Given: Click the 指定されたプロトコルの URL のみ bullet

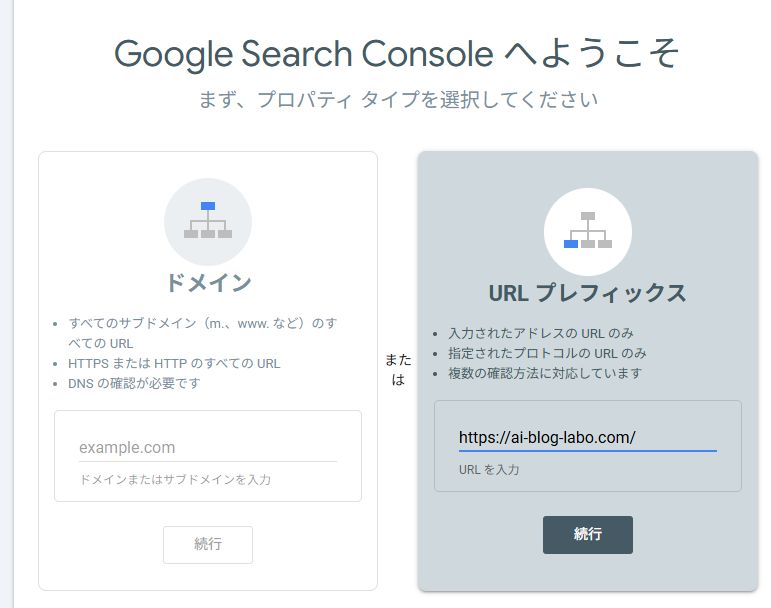Looking at the screenshot, I should click(x=547, y=353).
